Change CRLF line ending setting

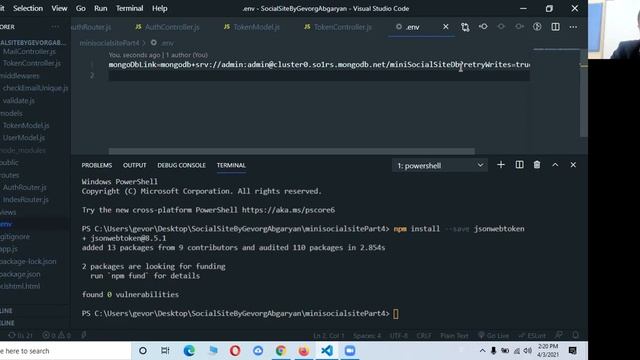point(424,336)
